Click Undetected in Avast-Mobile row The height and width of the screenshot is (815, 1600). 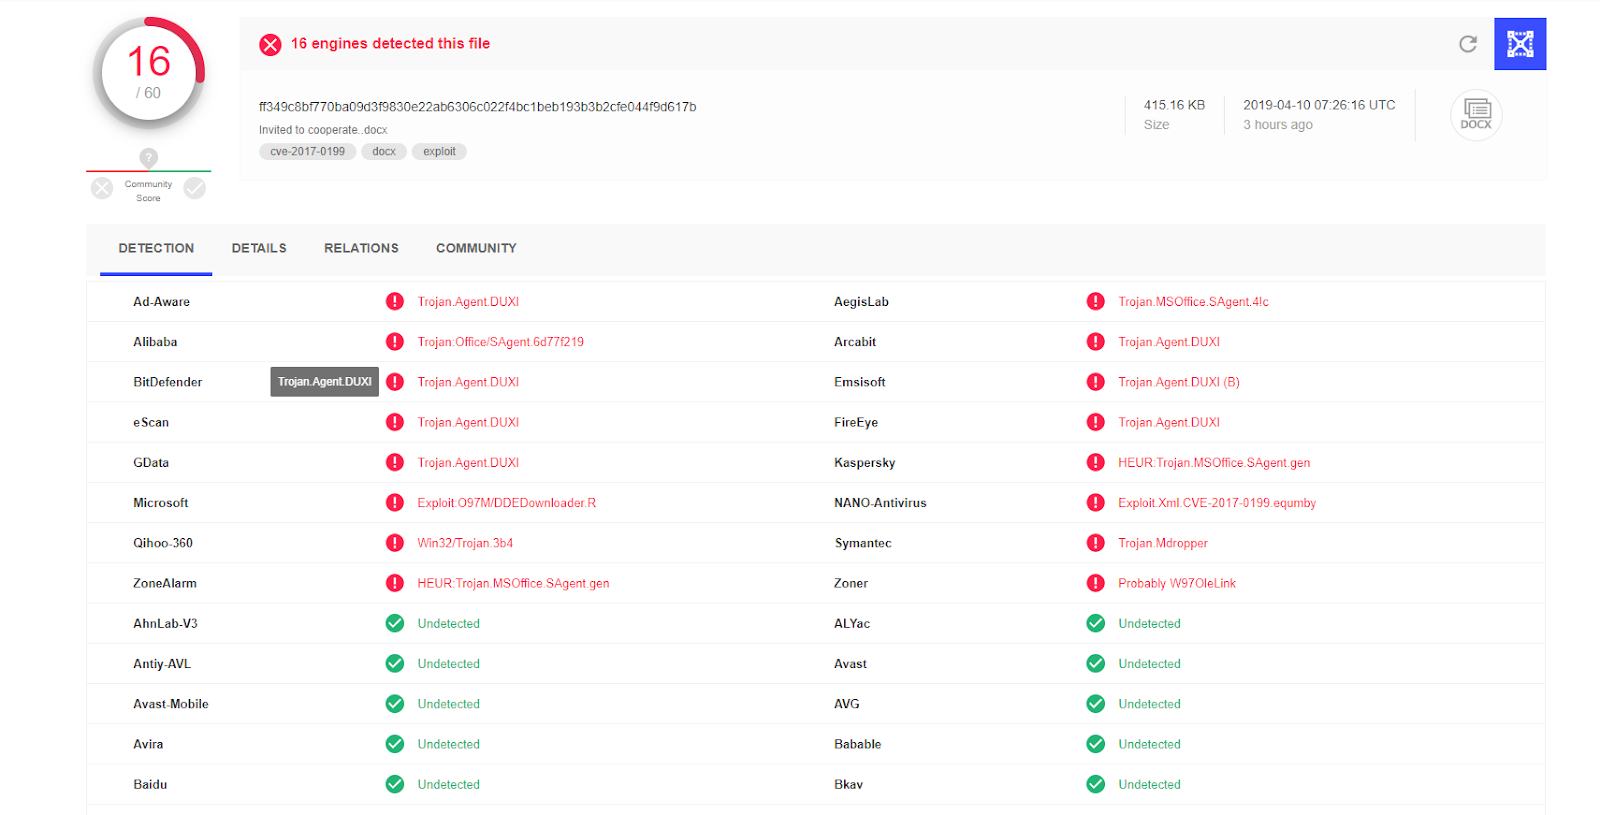pyautogui.click(x=449, y=704)
